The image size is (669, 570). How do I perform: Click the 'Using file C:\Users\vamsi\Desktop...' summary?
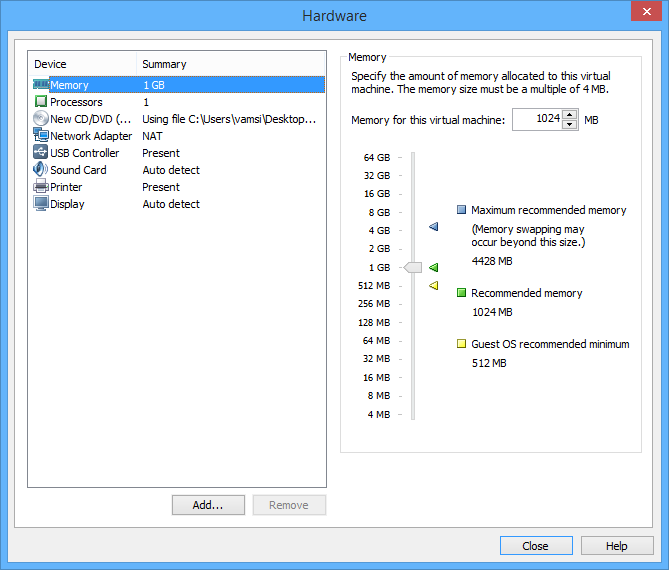tap(229, 119)
